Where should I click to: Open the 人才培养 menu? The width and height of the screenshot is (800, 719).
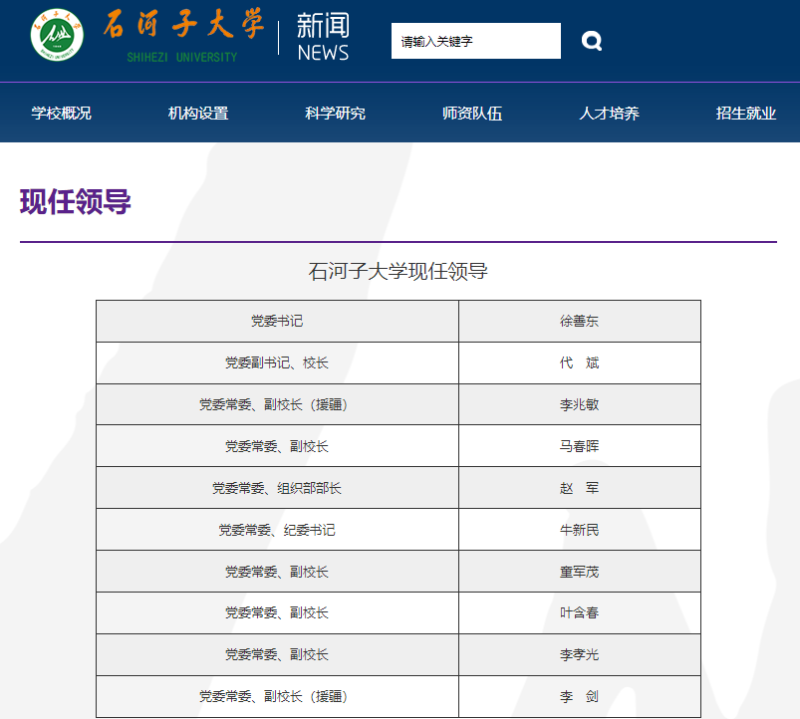click(609, 113)
